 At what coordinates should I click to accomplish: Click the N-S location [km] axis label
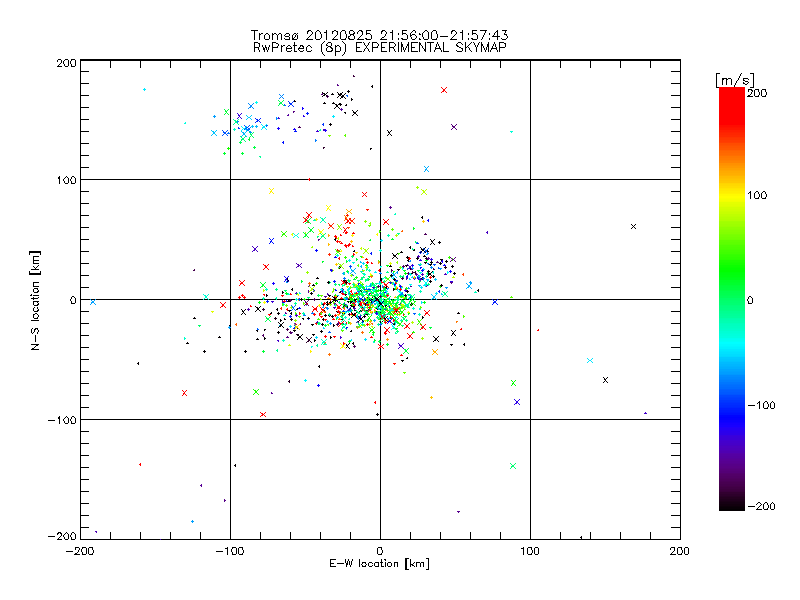[x=35, y=301]
